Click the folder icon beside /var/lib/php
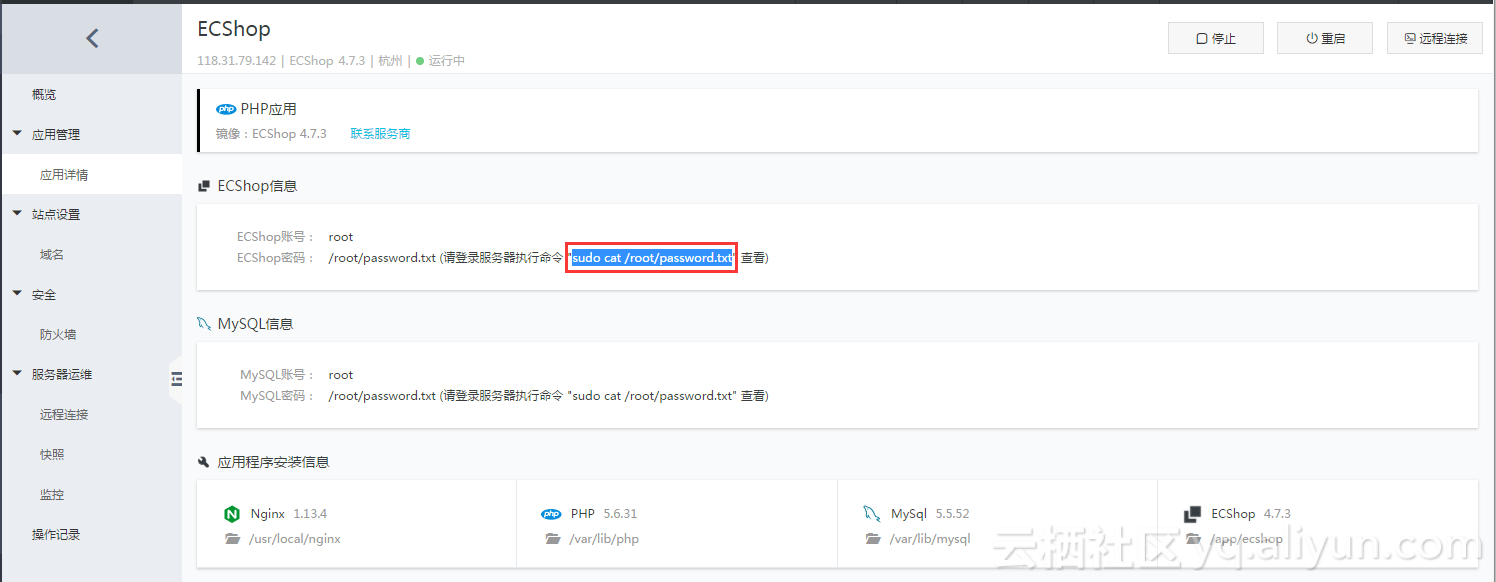Viewport: 1496px width, 582px height. tap(553, 539)
